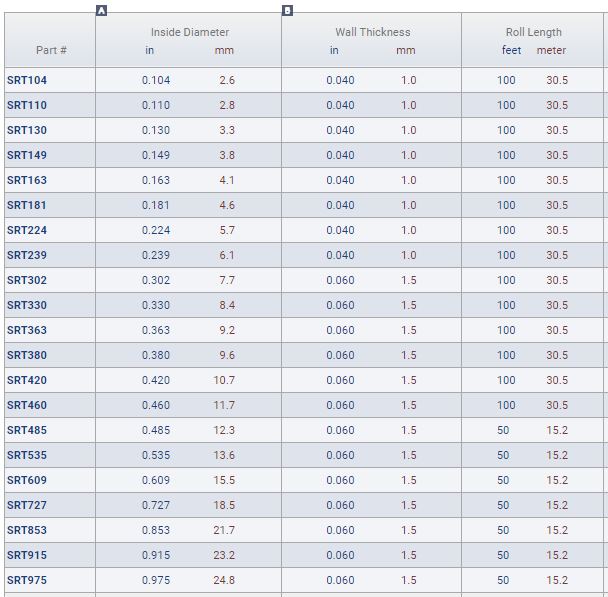This screenshot has height=597, width=608.
Task: Click the B dimension marker icon
Action: click(287, 10)
